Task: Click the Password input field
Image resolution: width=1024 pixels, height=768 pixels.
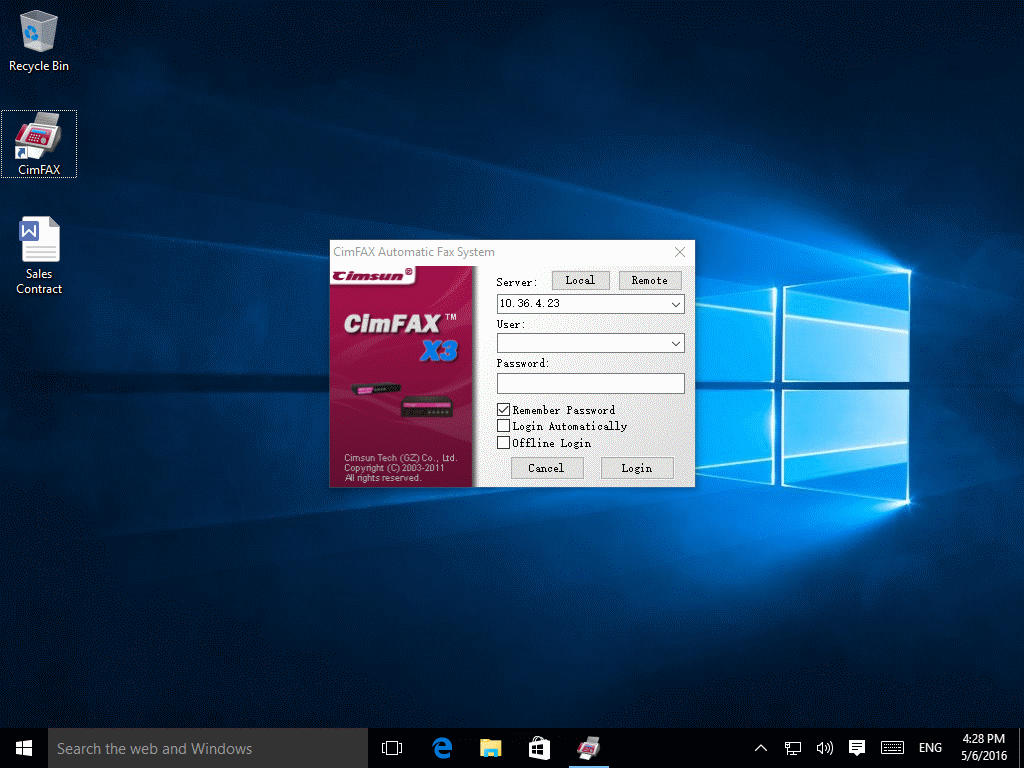Action: (x=590, y=383)
